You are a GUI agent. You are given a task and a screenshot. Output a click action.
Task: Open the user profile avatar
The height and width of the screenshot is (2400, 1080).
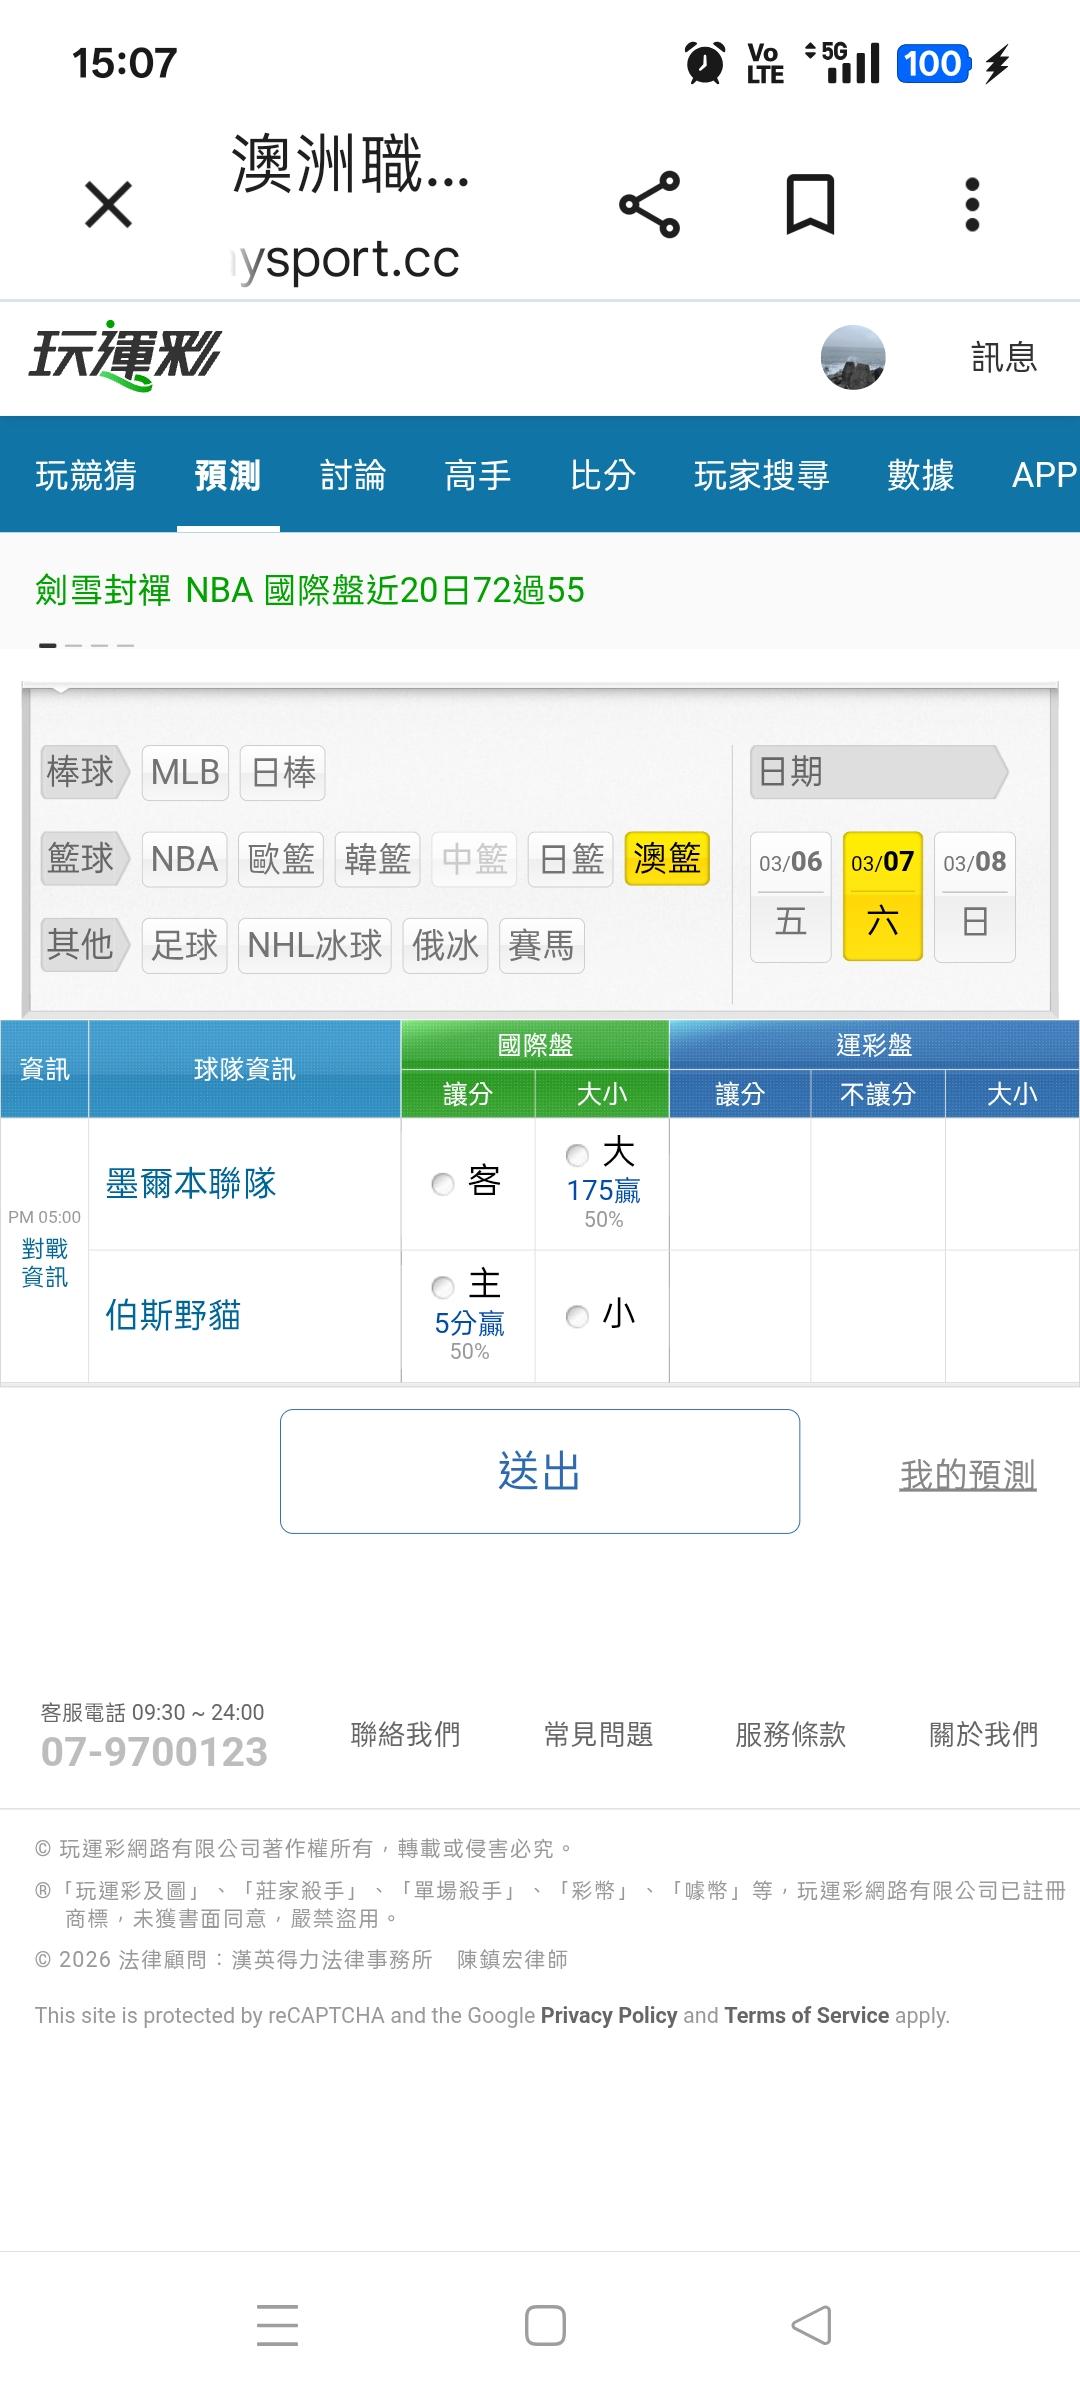(x=853, y=357)
